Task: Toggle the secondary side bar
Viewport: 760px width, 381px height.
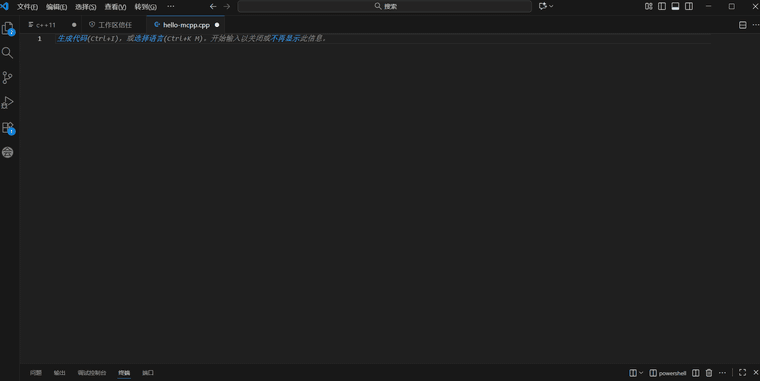Action: (689, 6)
